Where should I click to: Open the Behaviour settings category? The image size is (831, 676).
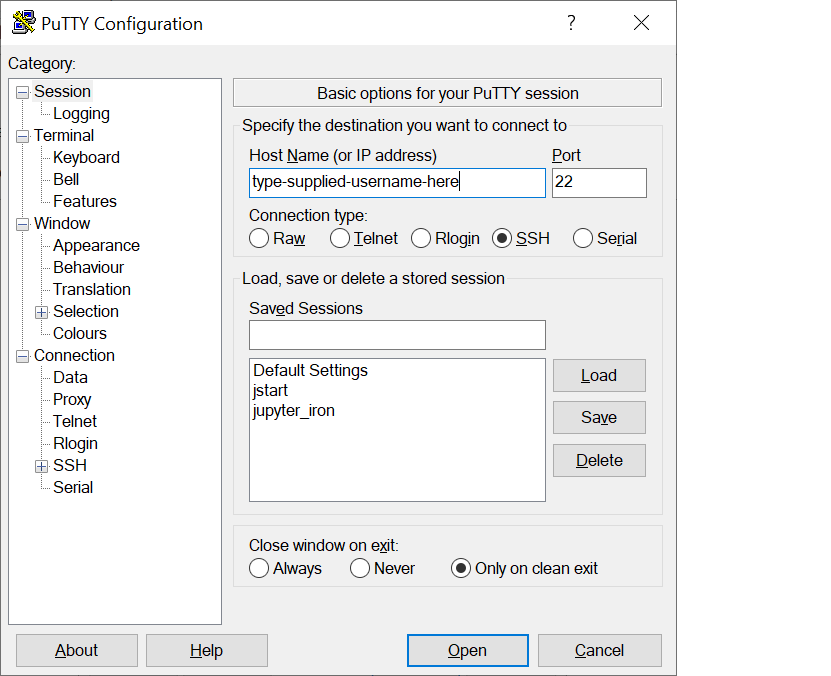(89, 268)
